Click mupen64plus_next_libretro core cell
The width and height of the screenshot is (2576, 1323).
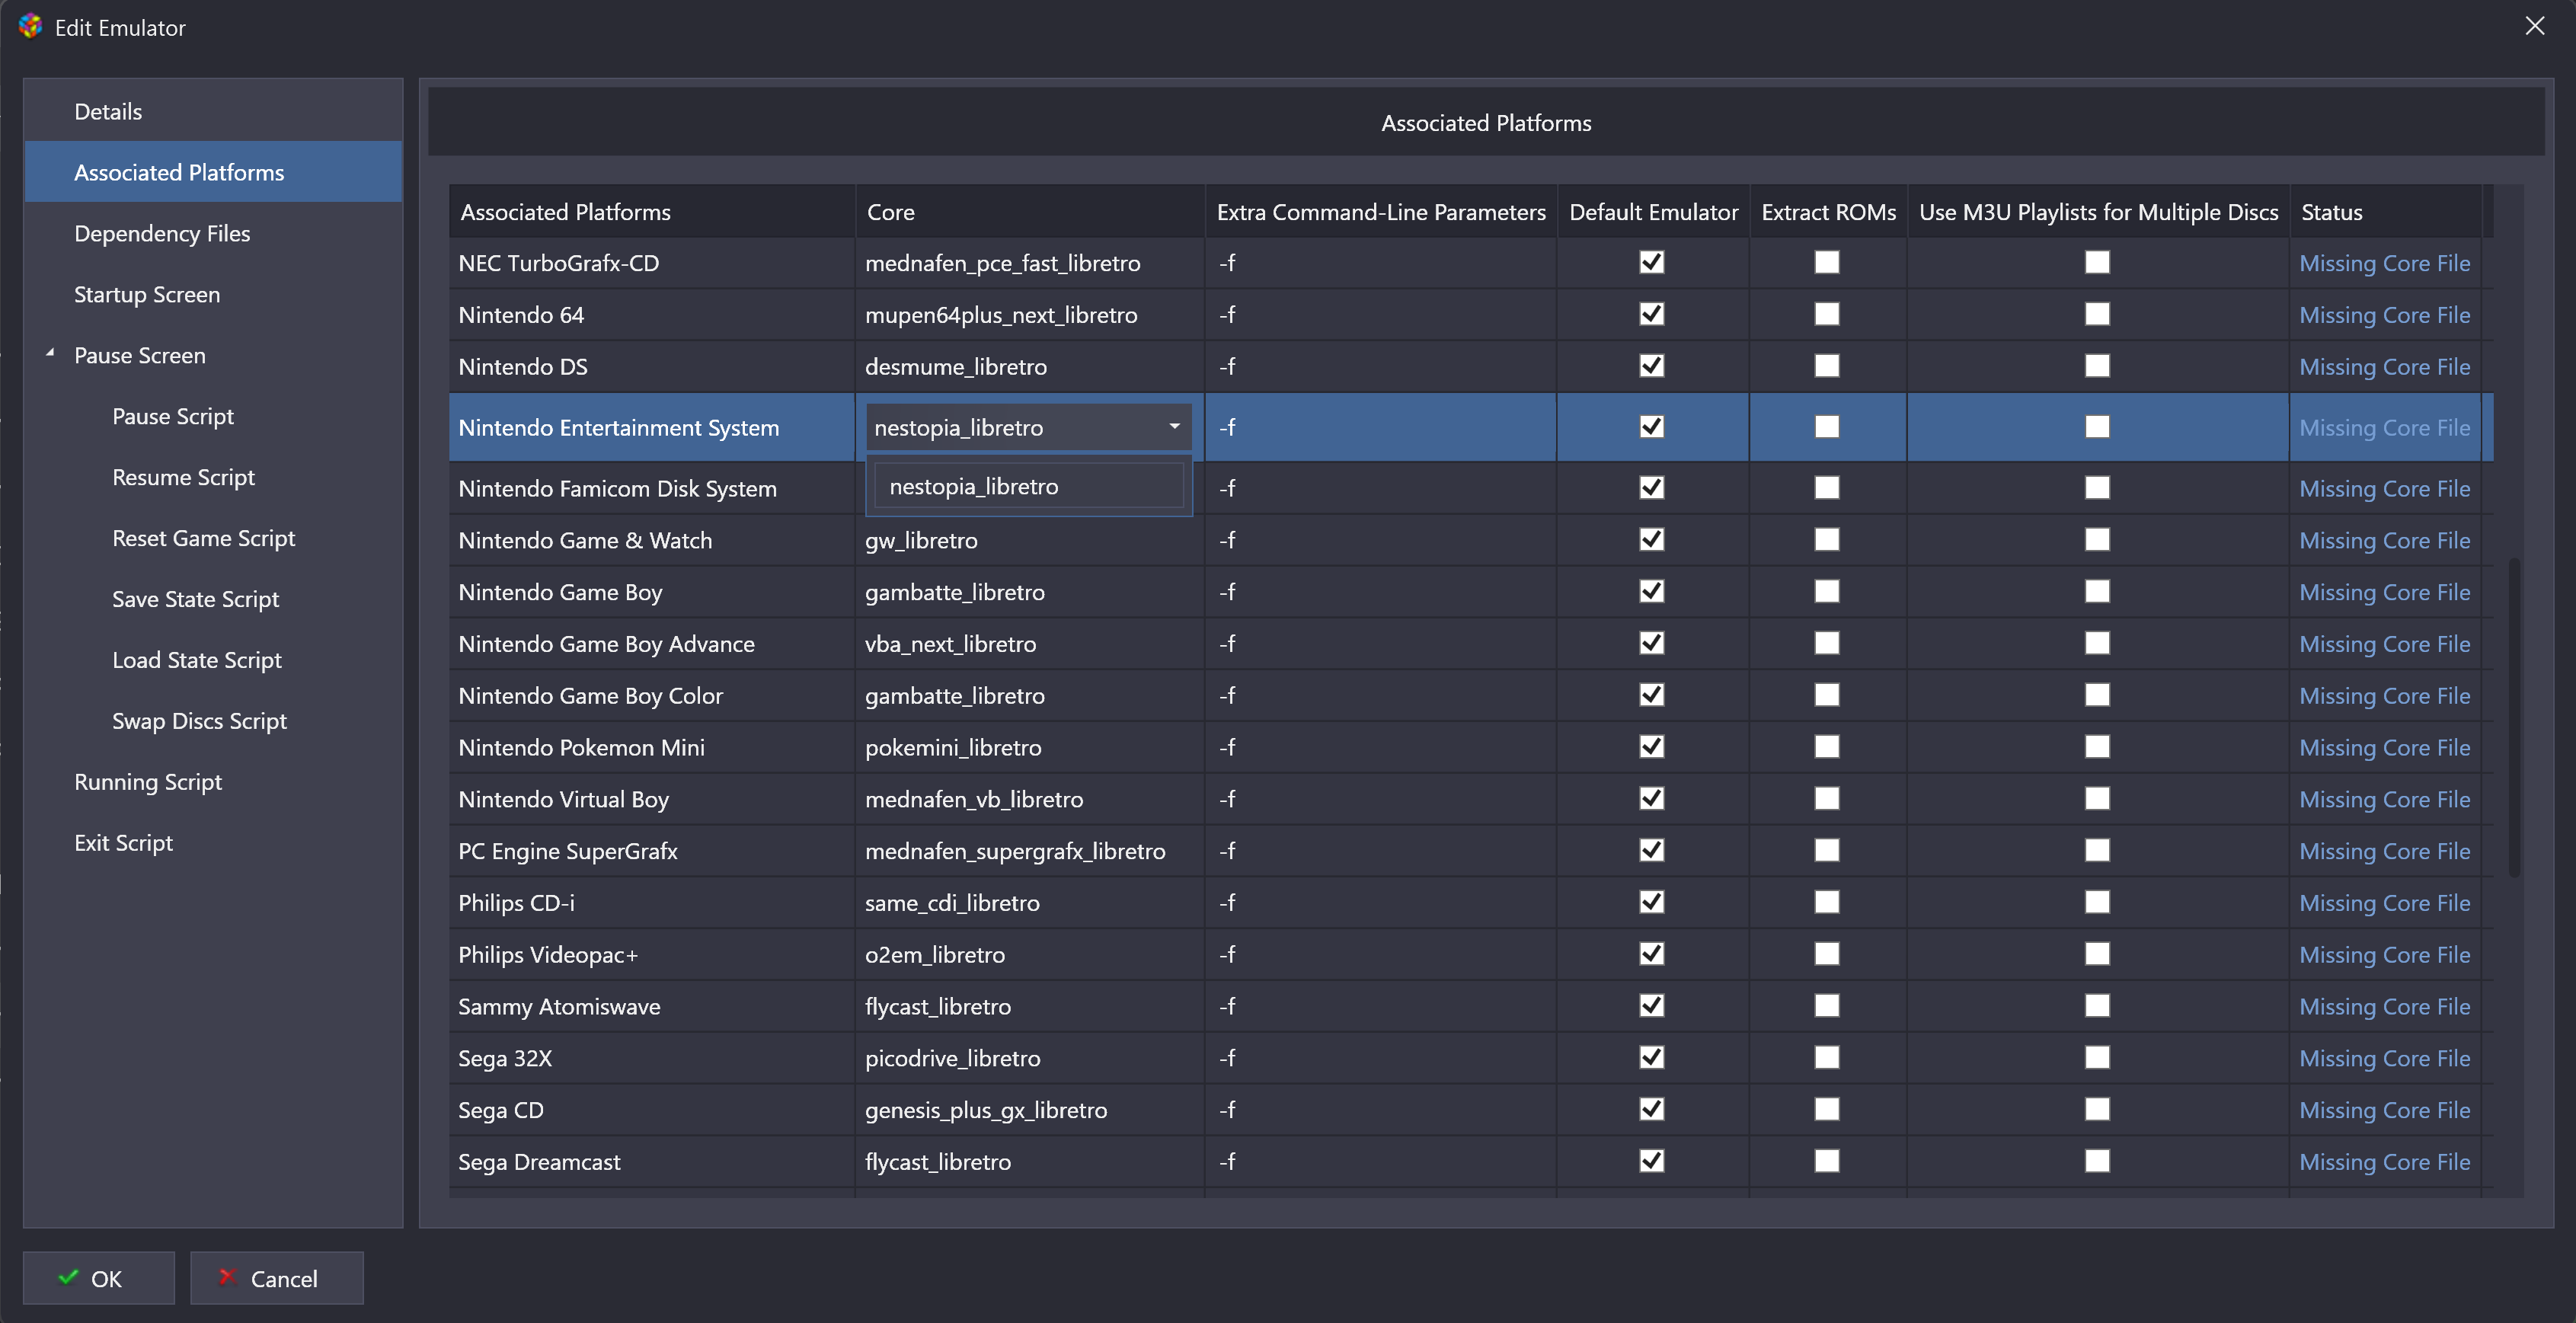[x=1030, y=315]
